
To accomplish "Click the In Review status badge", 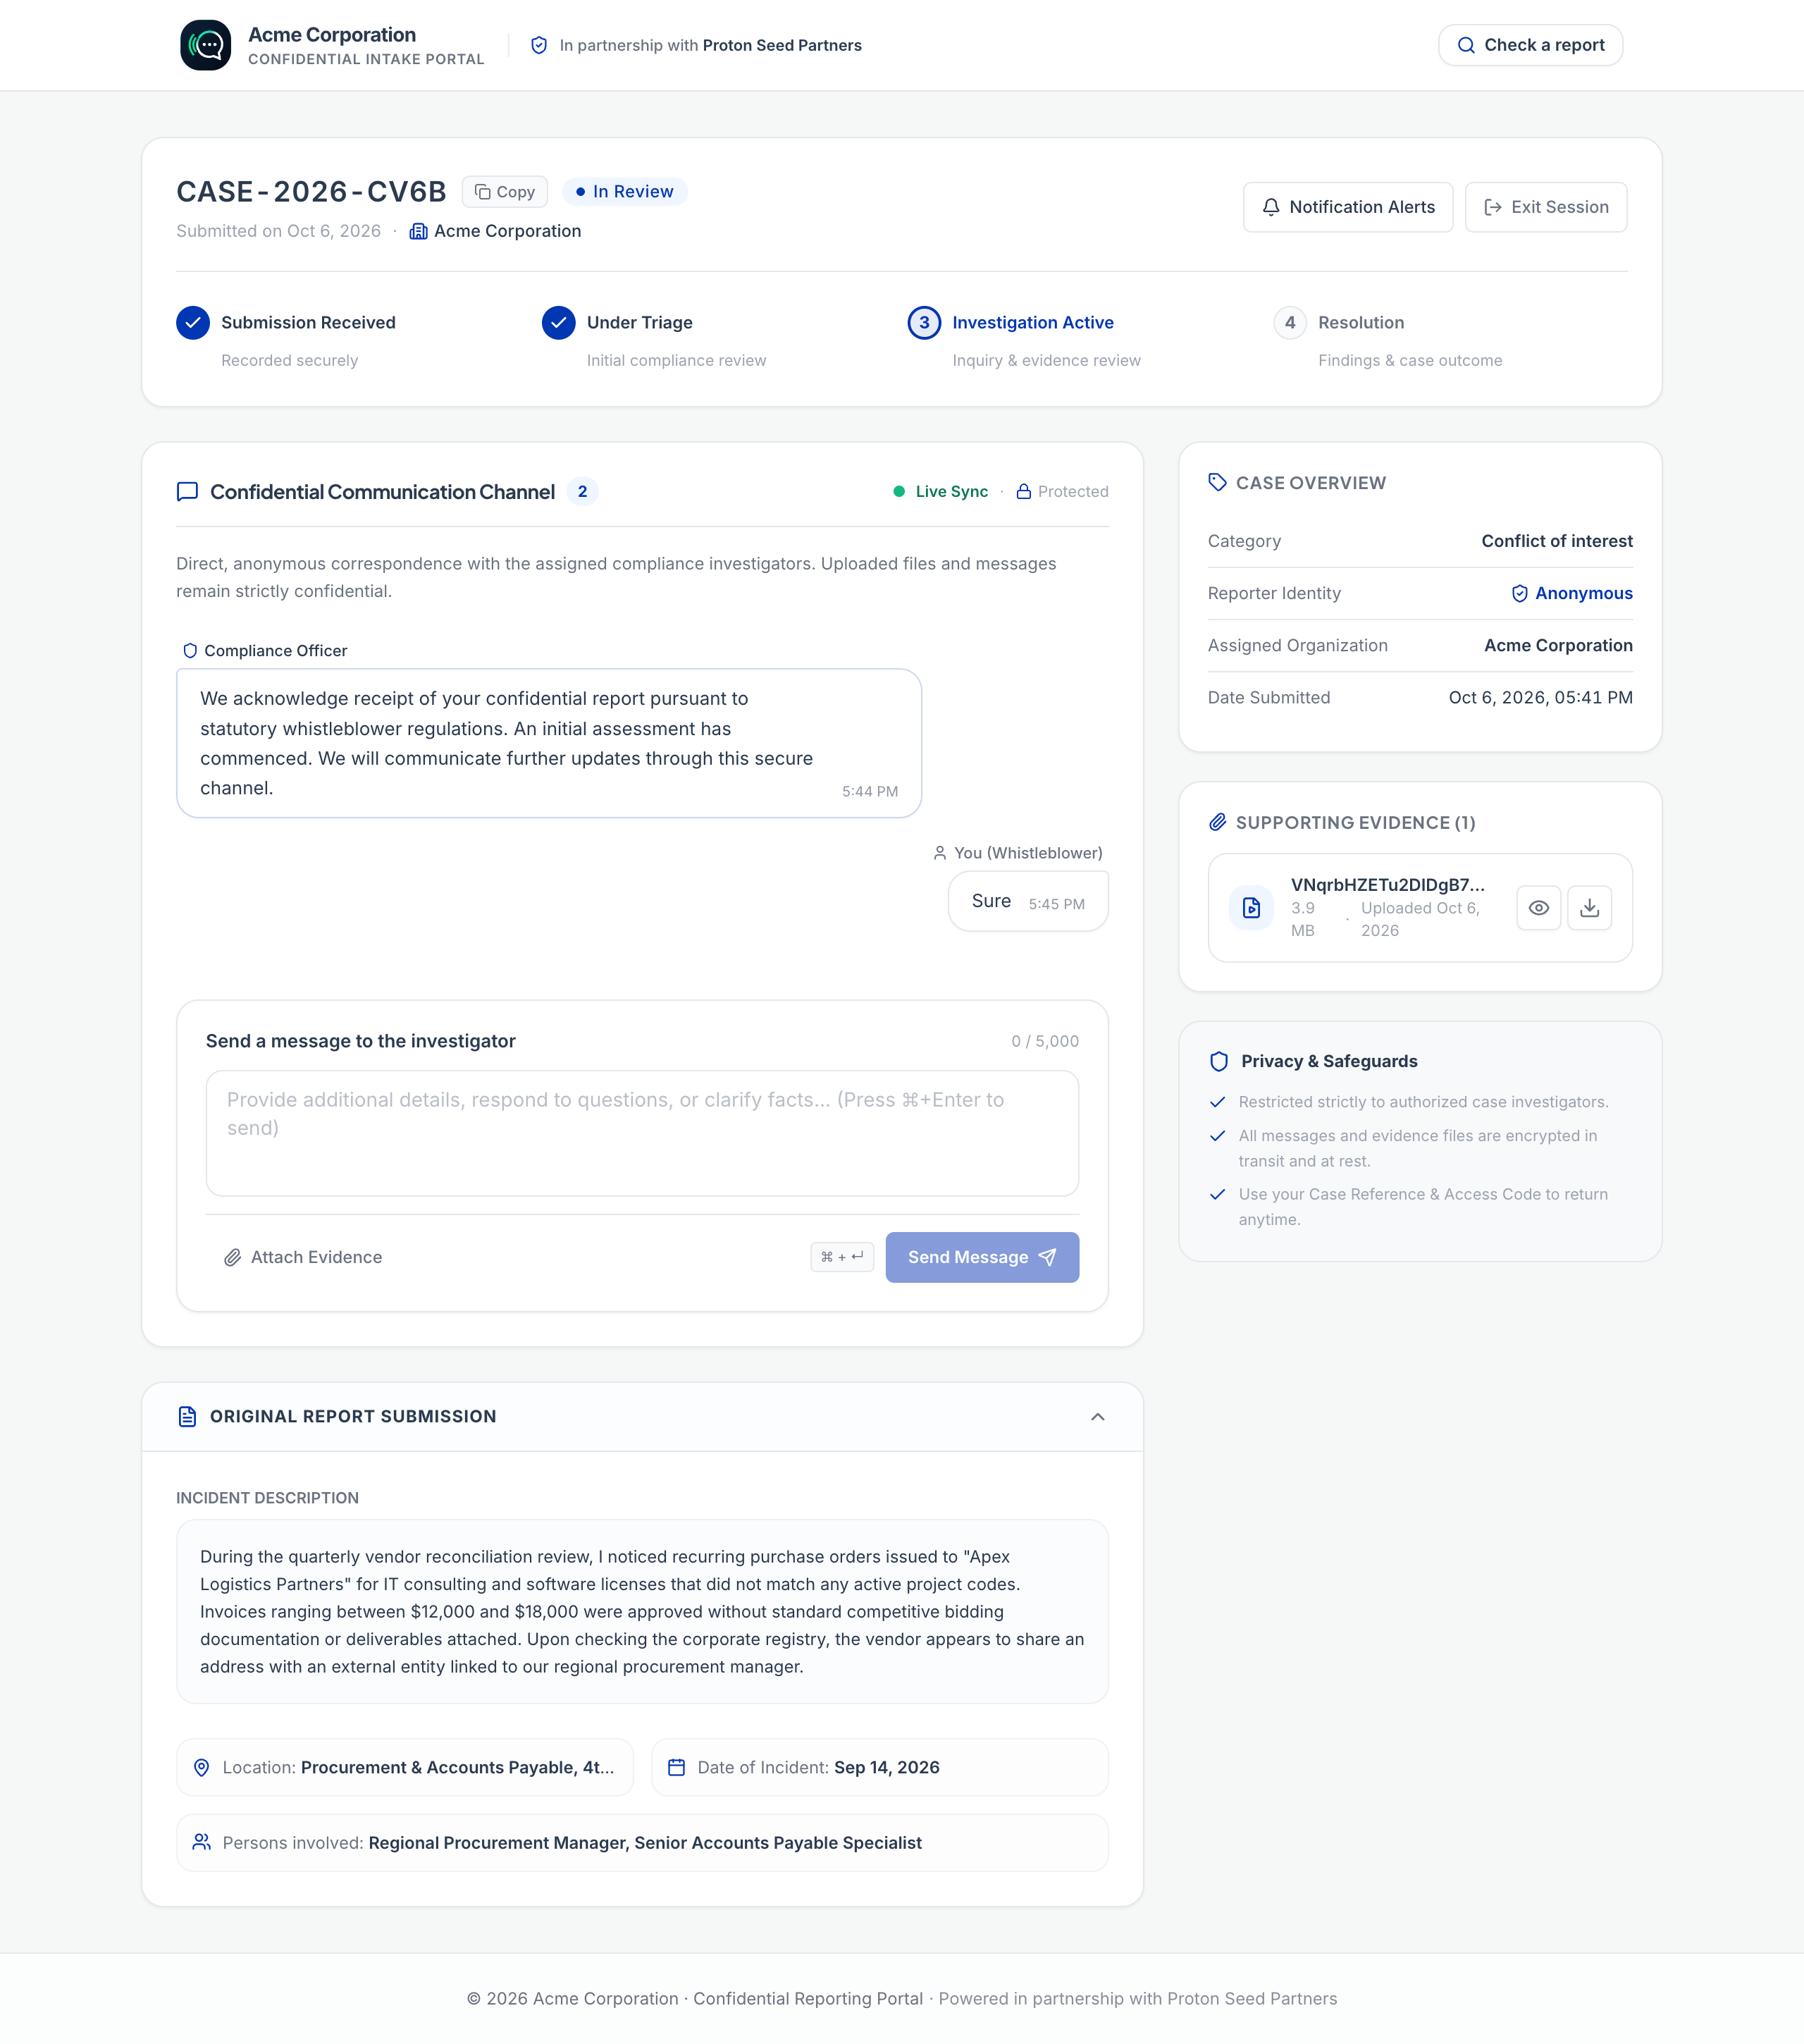I will click(625, 192).
